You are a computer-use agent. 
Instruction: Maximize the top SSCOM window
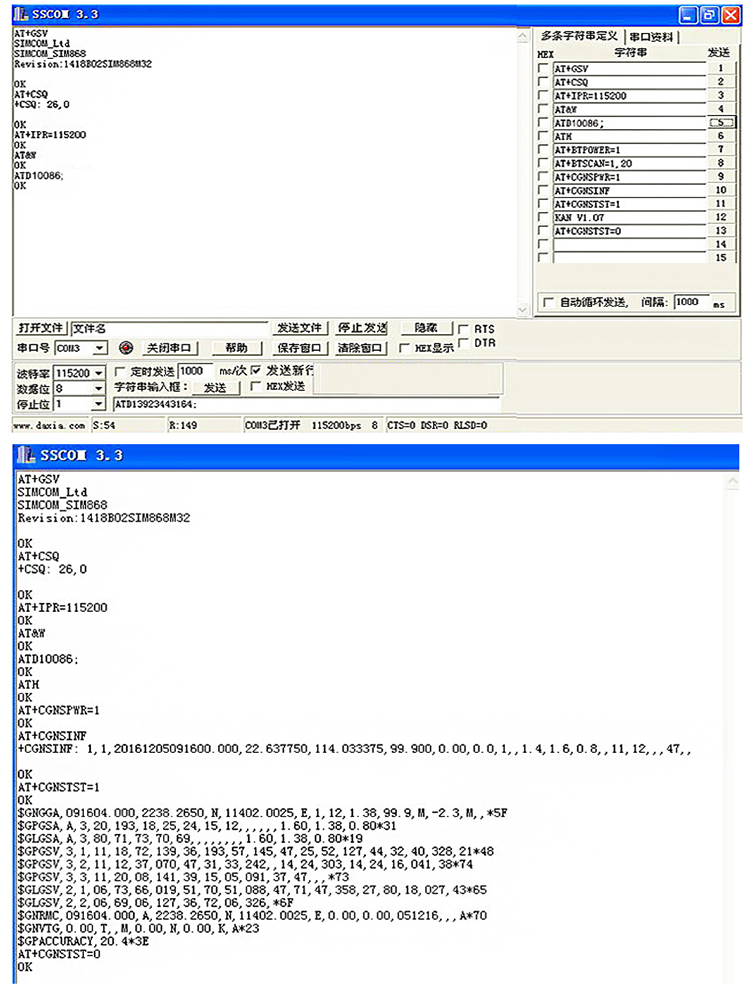click(x=708, y=15)
